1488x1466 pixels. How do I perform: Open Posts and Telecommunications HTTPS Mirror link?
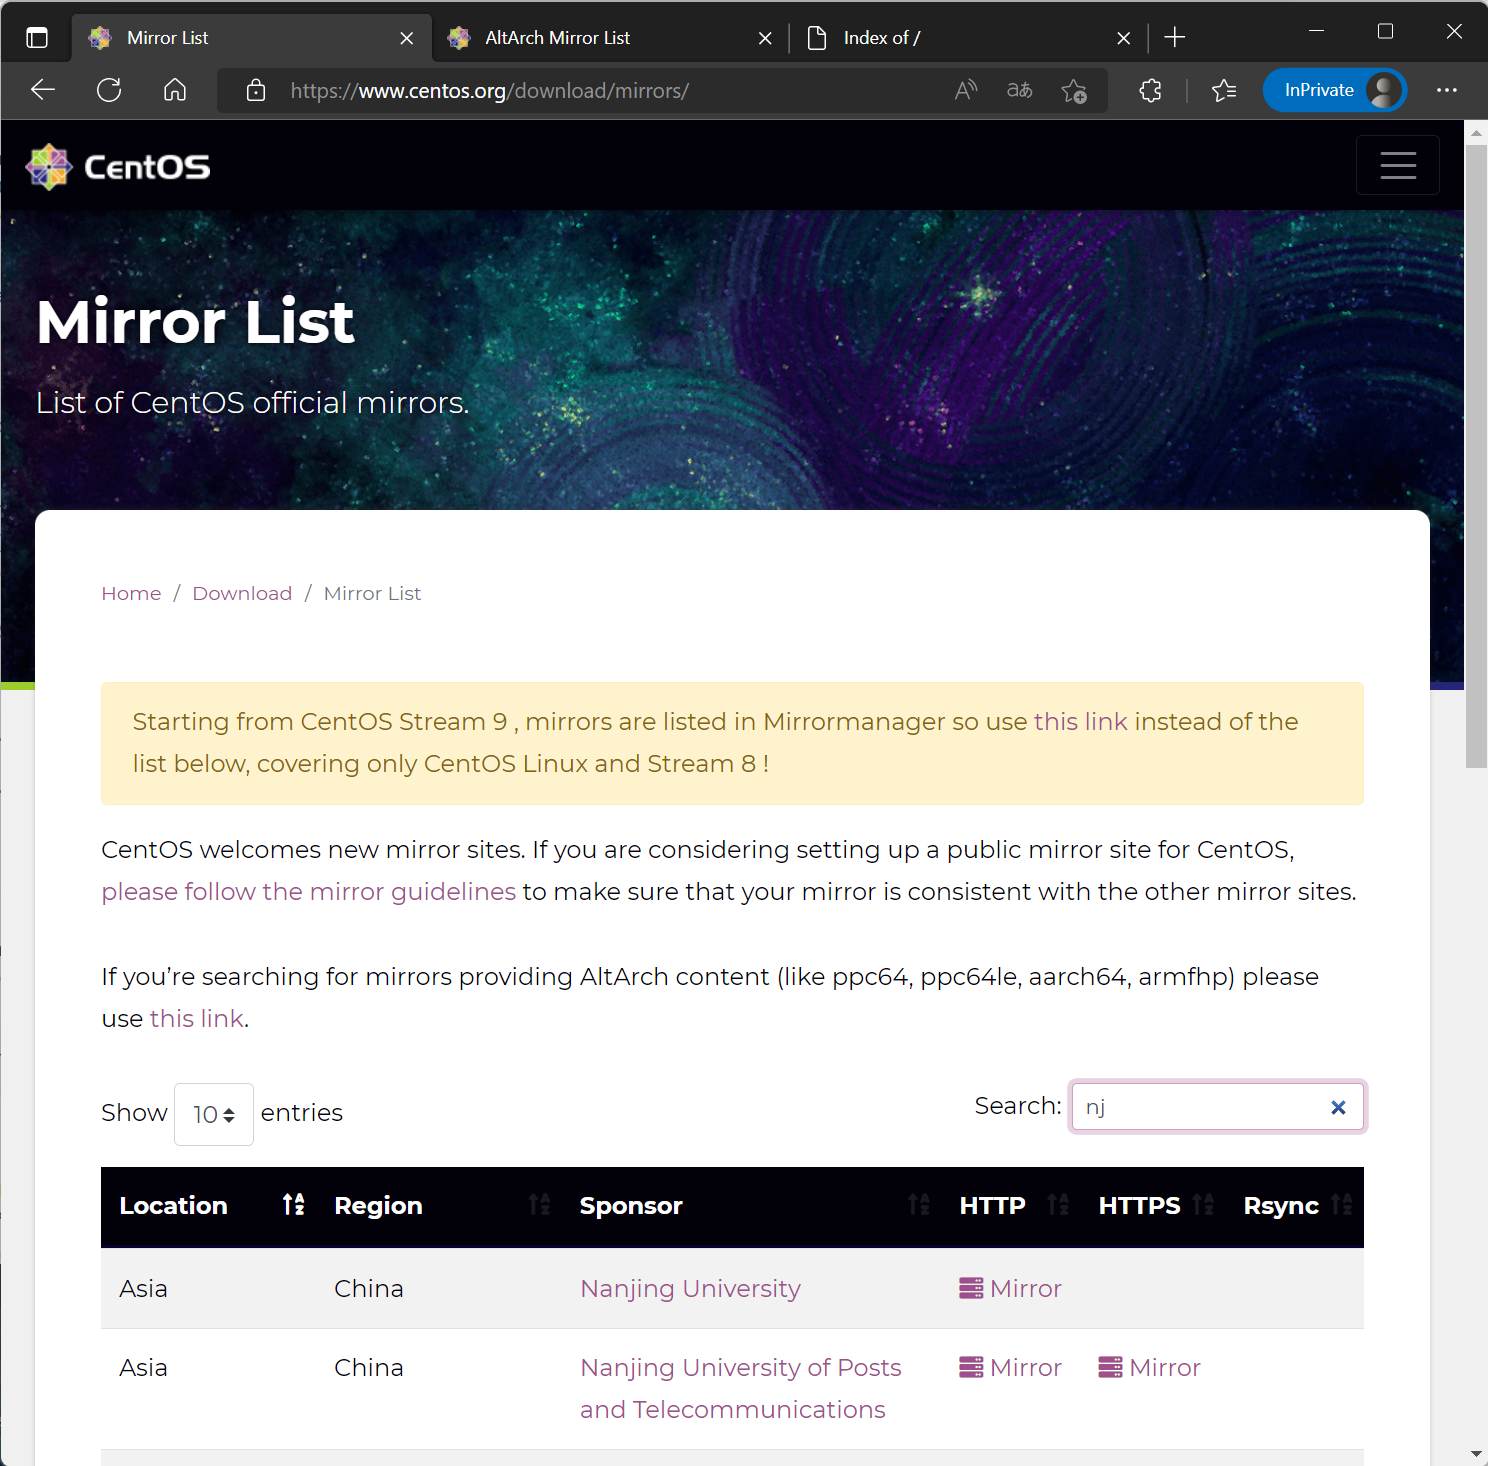(x=1149, y=1367)
